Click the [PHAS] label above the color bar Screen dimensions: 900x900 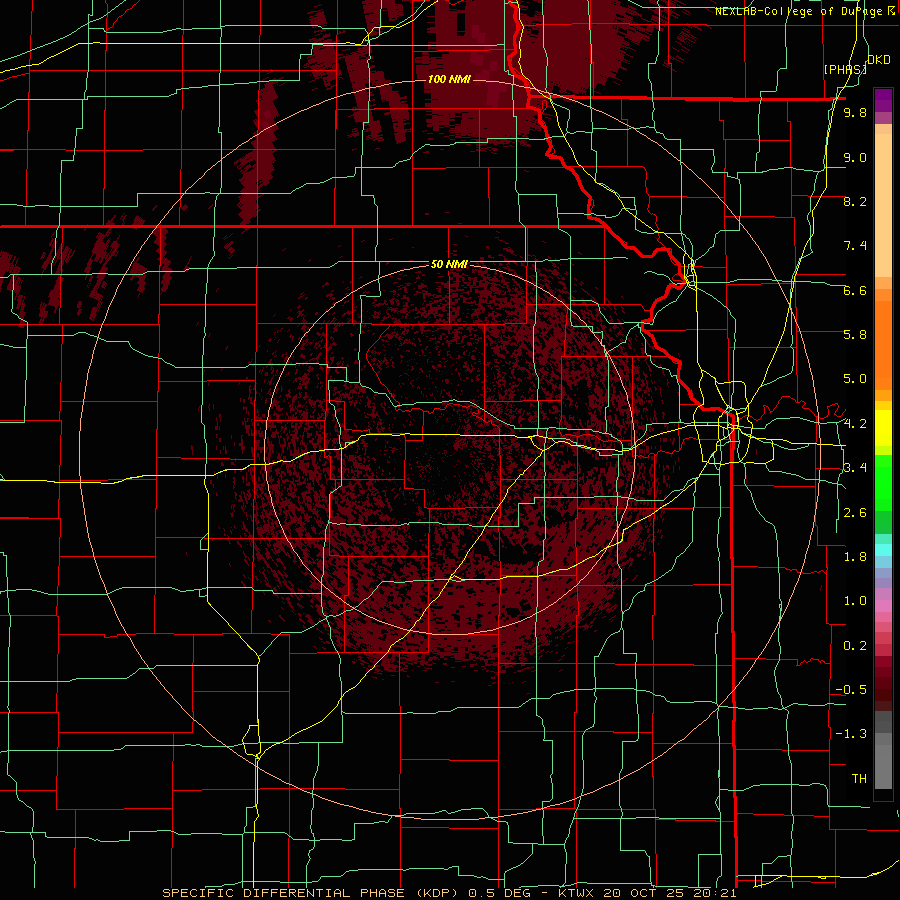[x=845, y=69]
